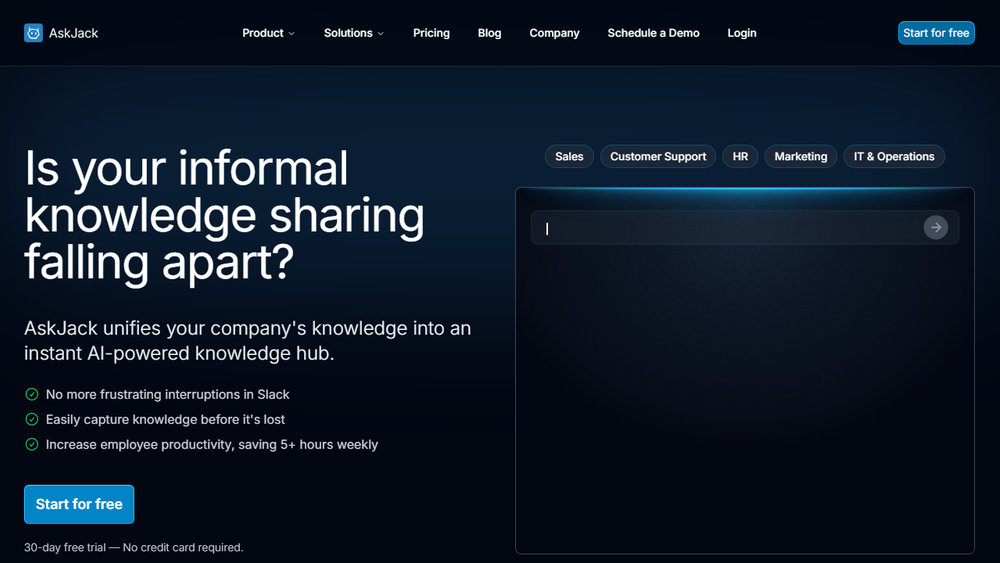The width and height of the screenshot is (1000, 563).
Task: Click the subheading about AI-powered knowledge hub
Action: [247, 340]
